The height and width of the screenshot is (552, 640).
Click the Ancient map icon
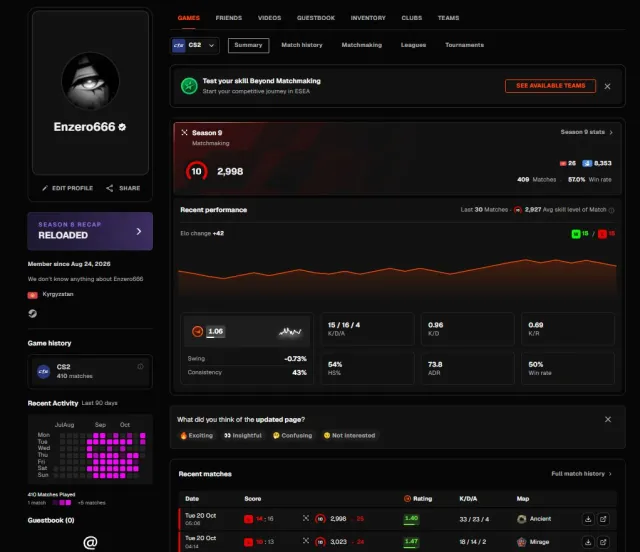click(521, 519)
